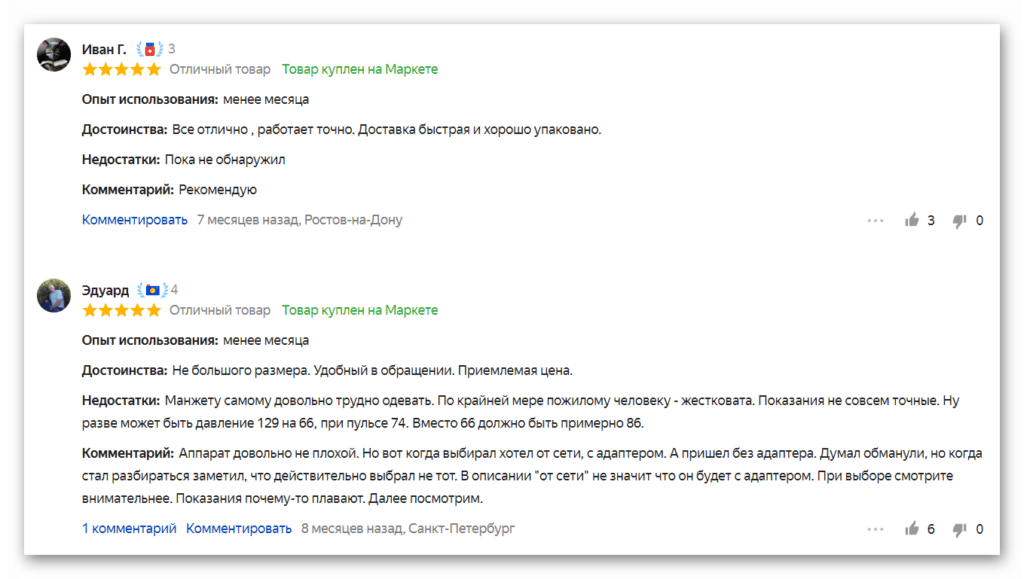The width and height of the screenshot is (1024, 579).
Task: Open three-dot options menu on Eduard's review
Action: [x=875, y=529]
